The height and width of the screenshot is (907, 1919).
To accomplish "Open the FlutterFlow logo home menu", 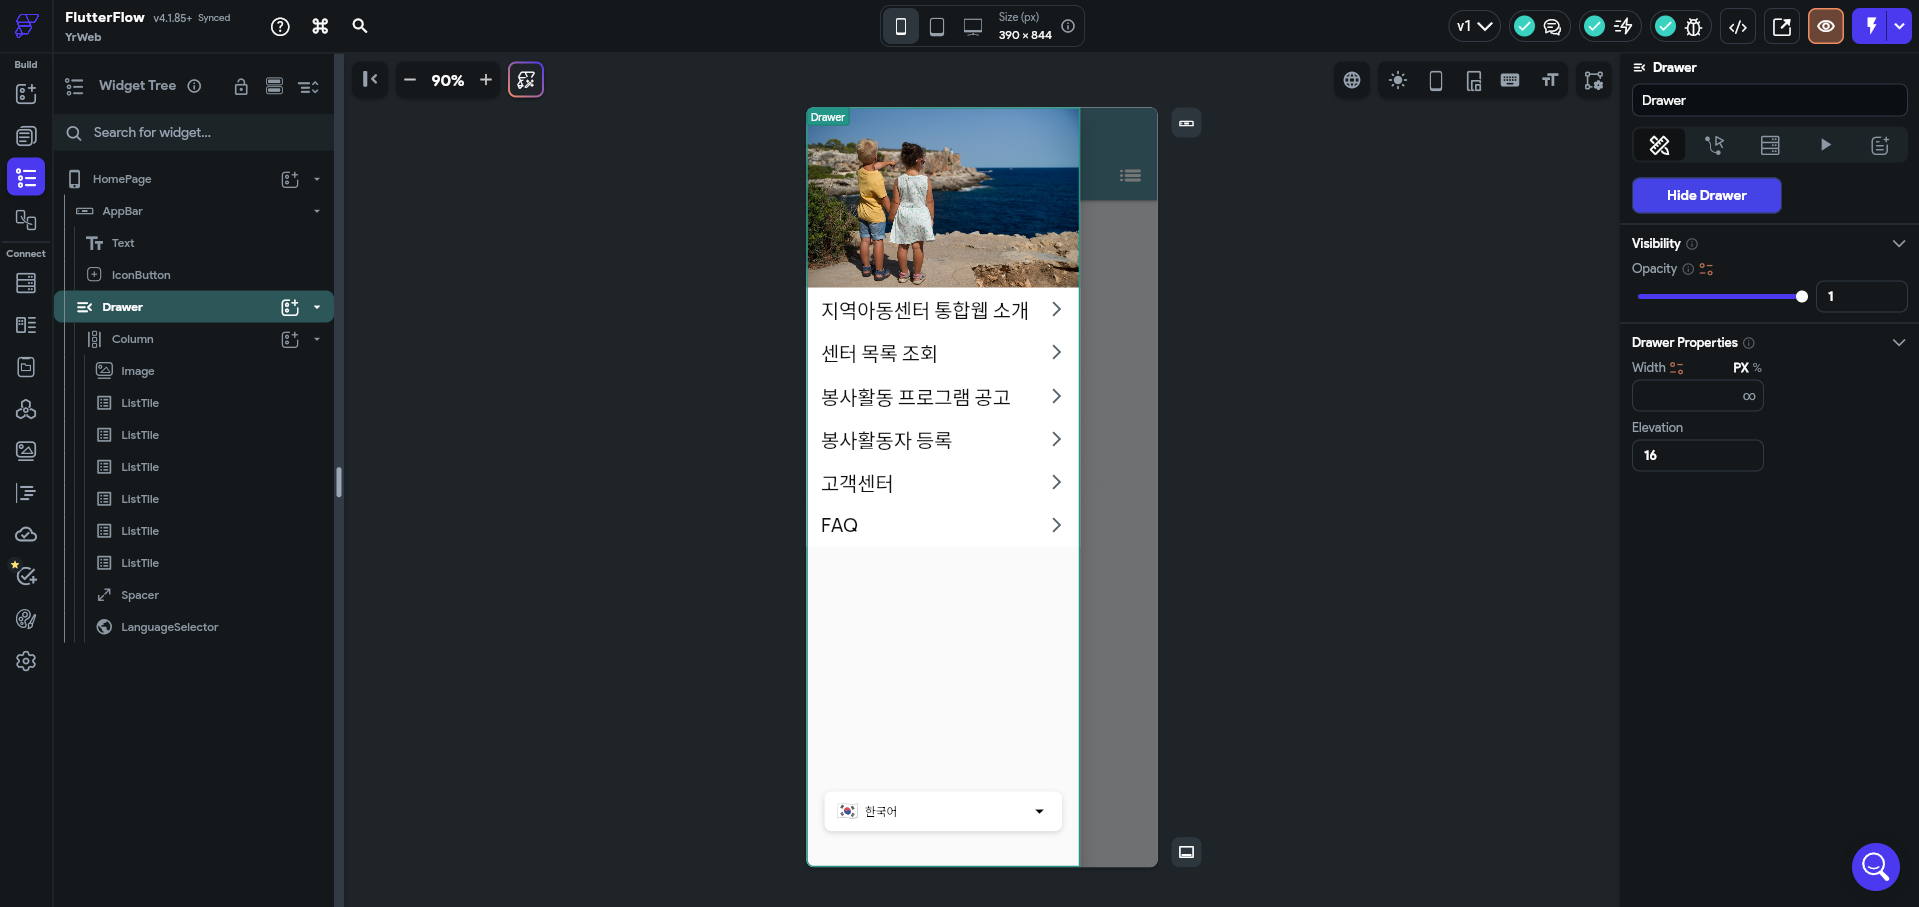I will [x=27, y=26].
